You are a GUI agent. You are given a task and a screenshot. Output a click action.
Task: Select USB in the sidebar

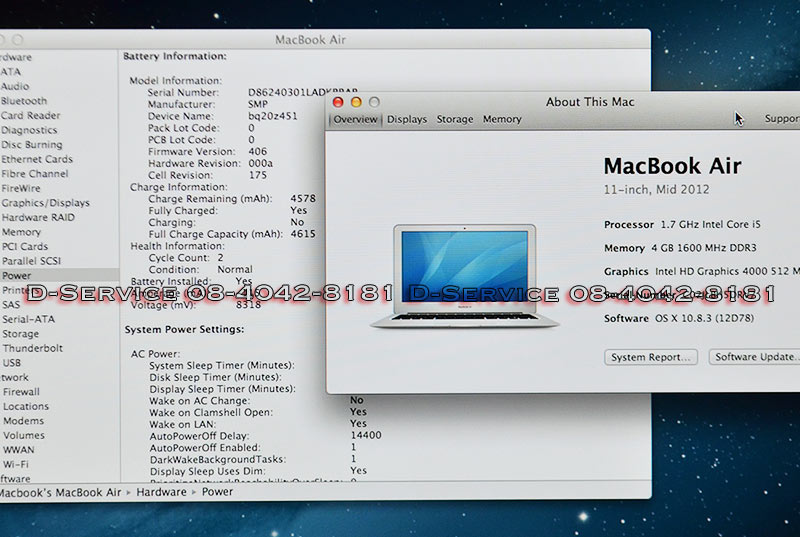pyautogui.click(x=12, y=363)
